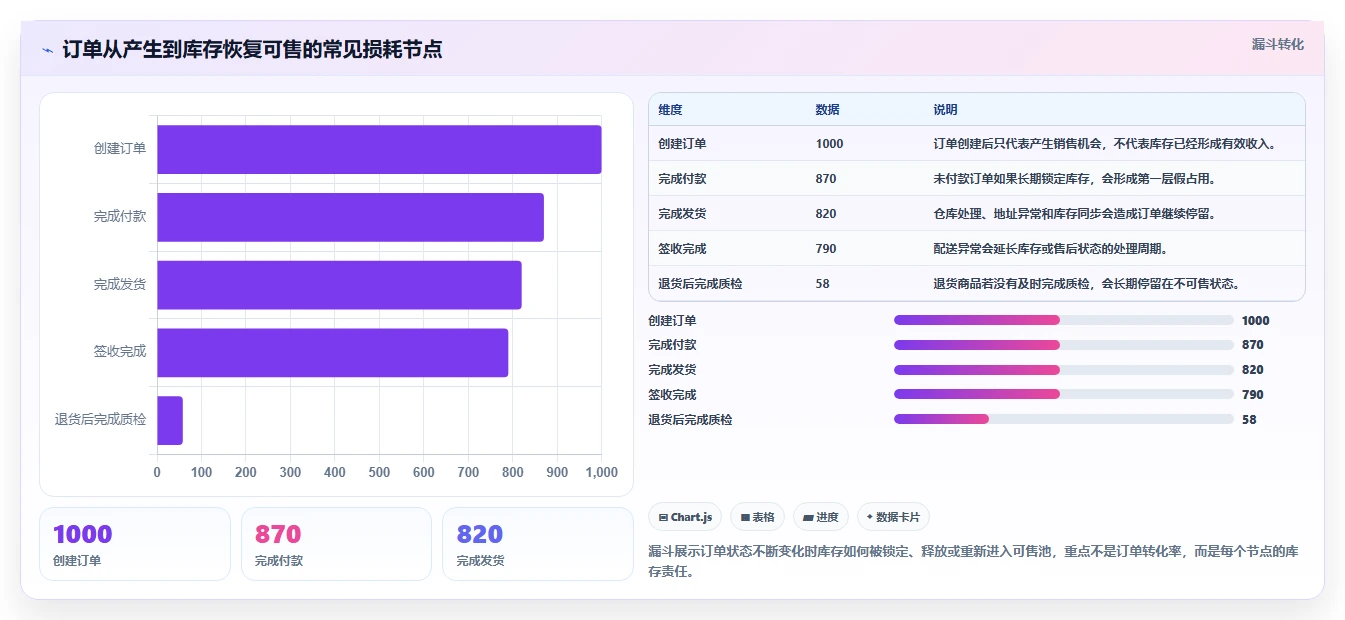The height and width of the screenshot is (620, 1345).
Task: Click the table value 790
Action: click(826, 249)
